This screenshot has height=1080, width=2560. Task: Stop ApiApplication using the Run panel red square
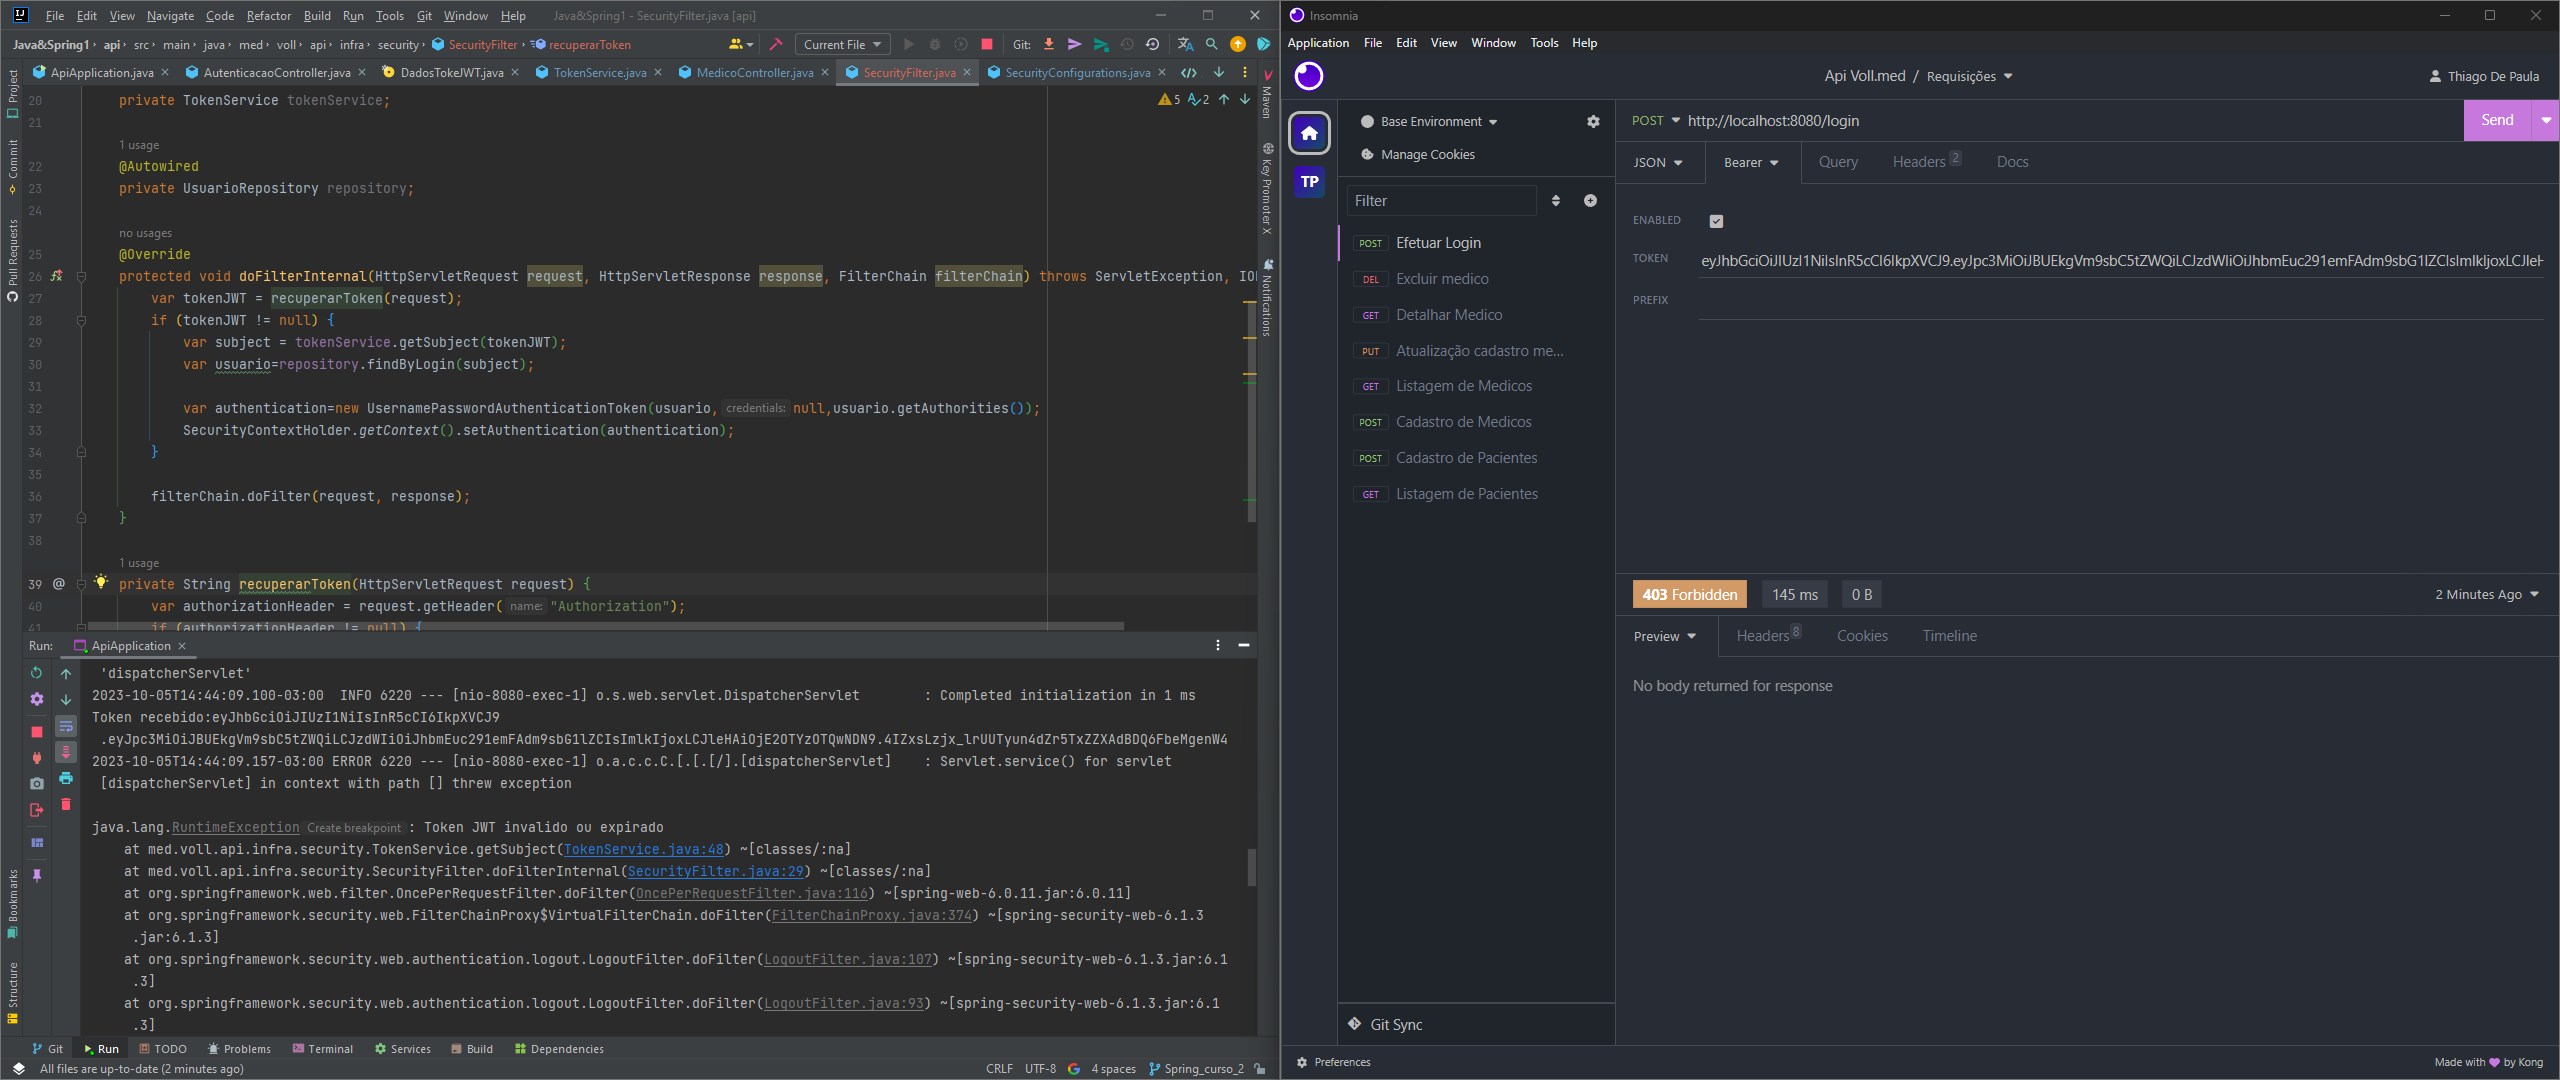pos(37,732)
